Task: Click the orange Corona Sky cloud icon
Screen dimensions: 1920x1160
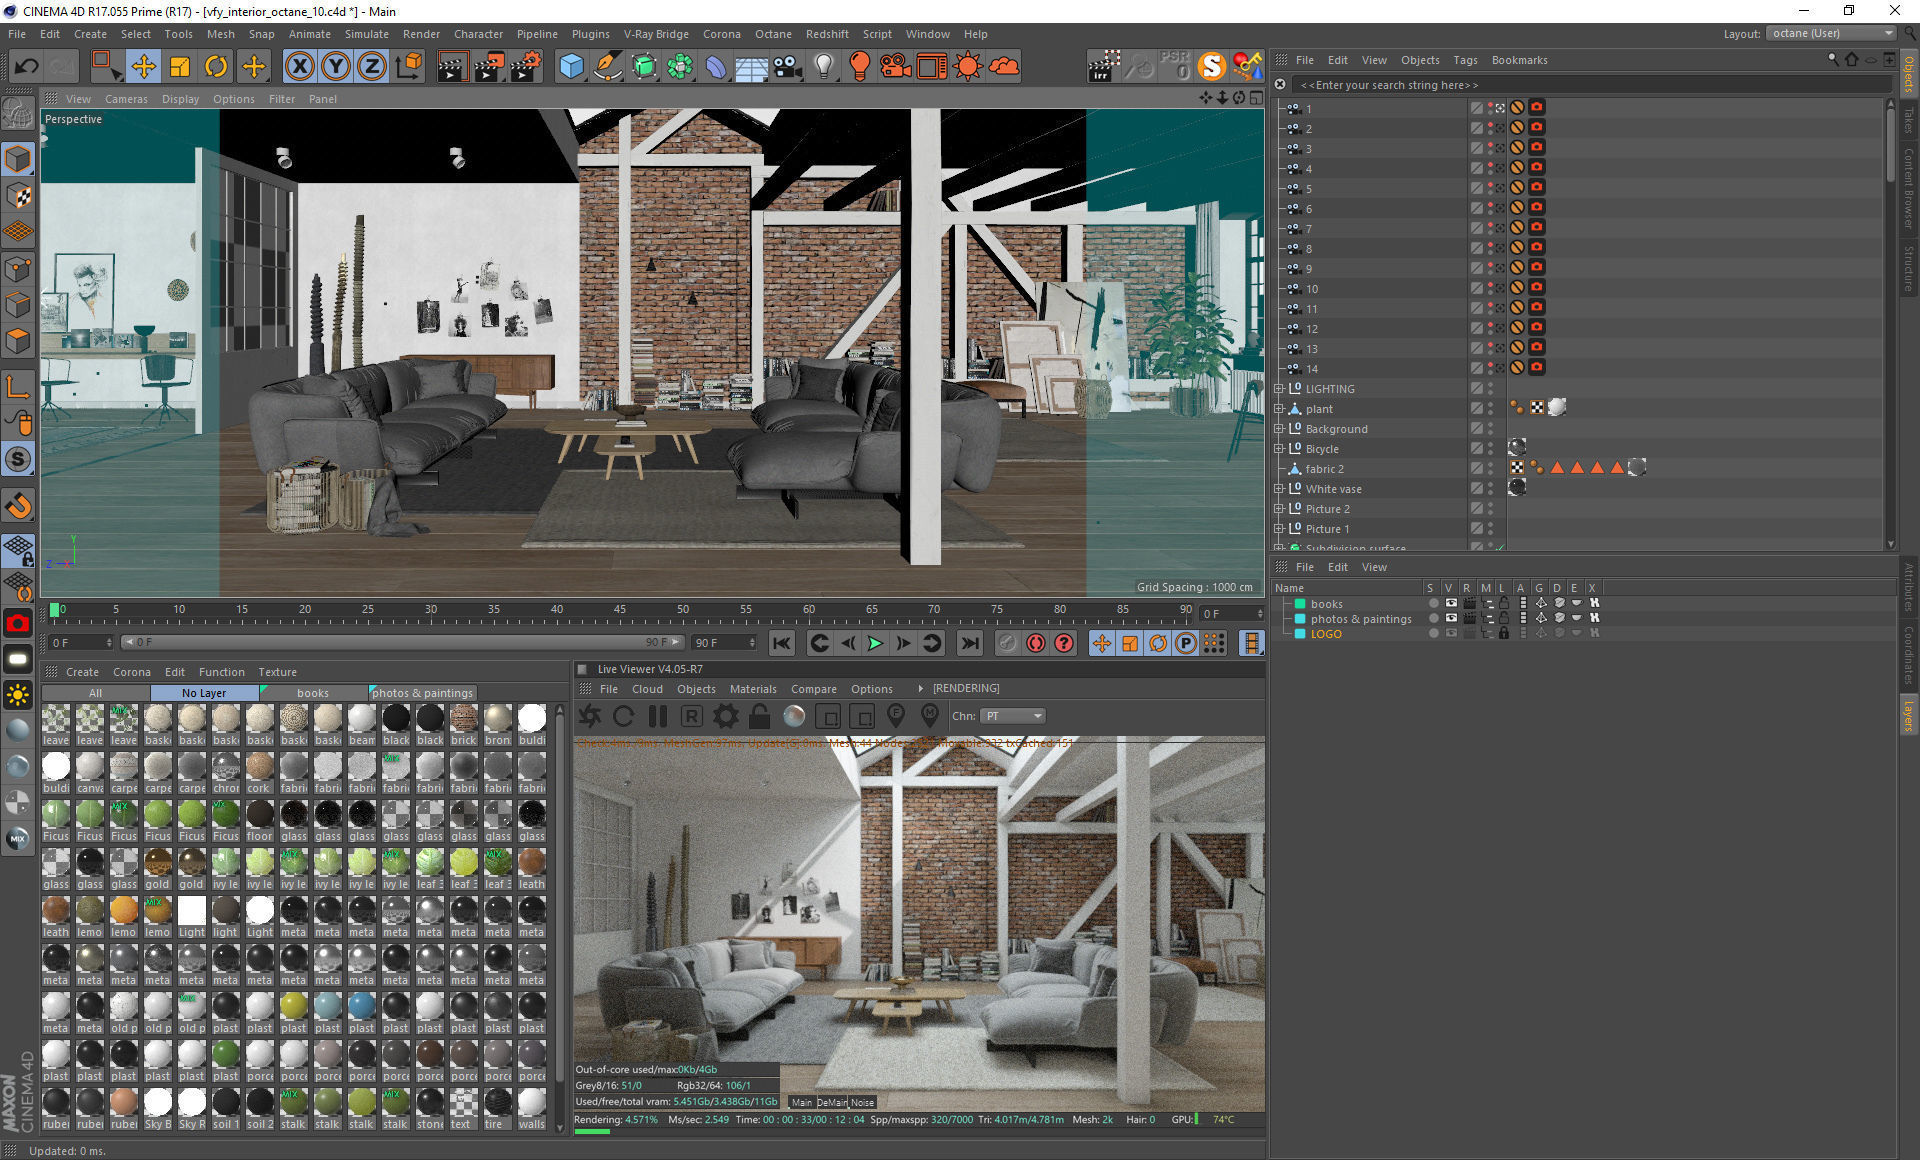Action: tap(1004, 67)
